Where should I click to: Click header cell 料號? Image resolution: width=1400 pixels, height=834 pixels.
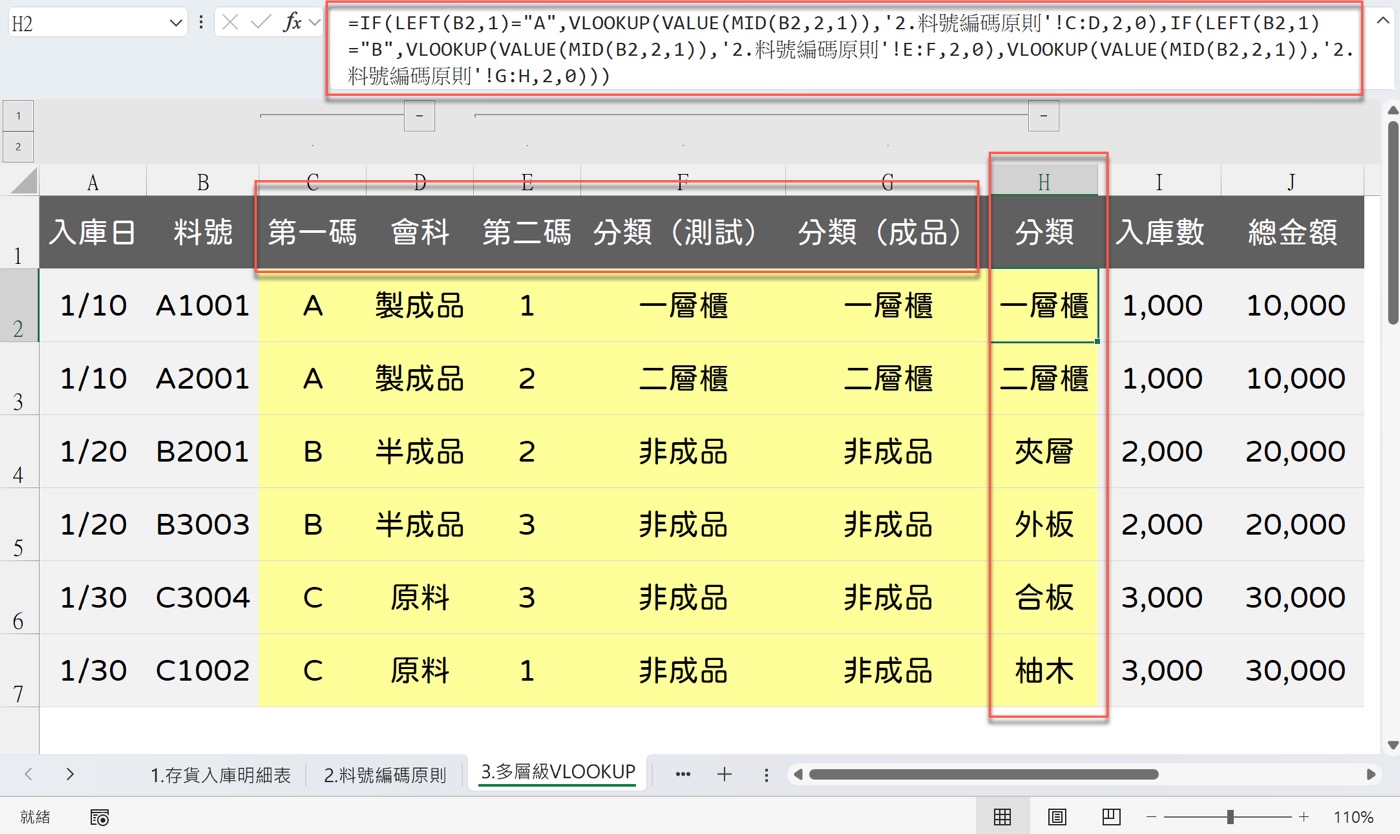[x=203, y=232]
